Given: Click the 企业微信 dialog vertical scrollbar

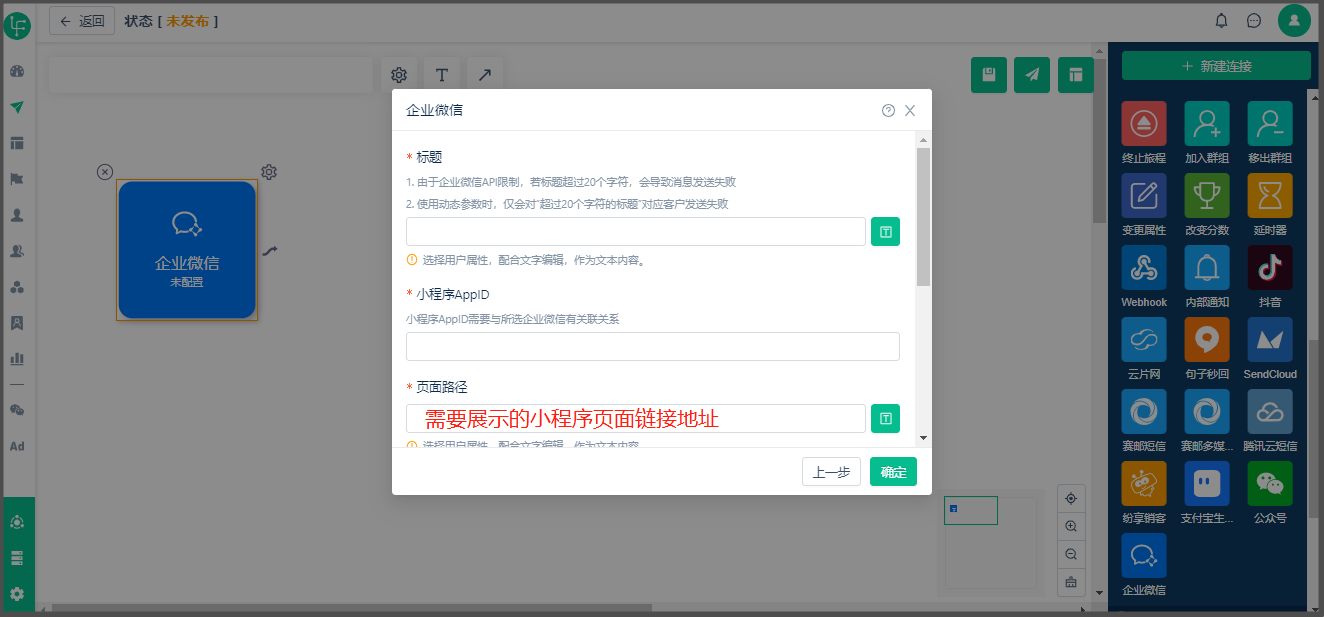Looking at the screenshot, I should point(924,216).
